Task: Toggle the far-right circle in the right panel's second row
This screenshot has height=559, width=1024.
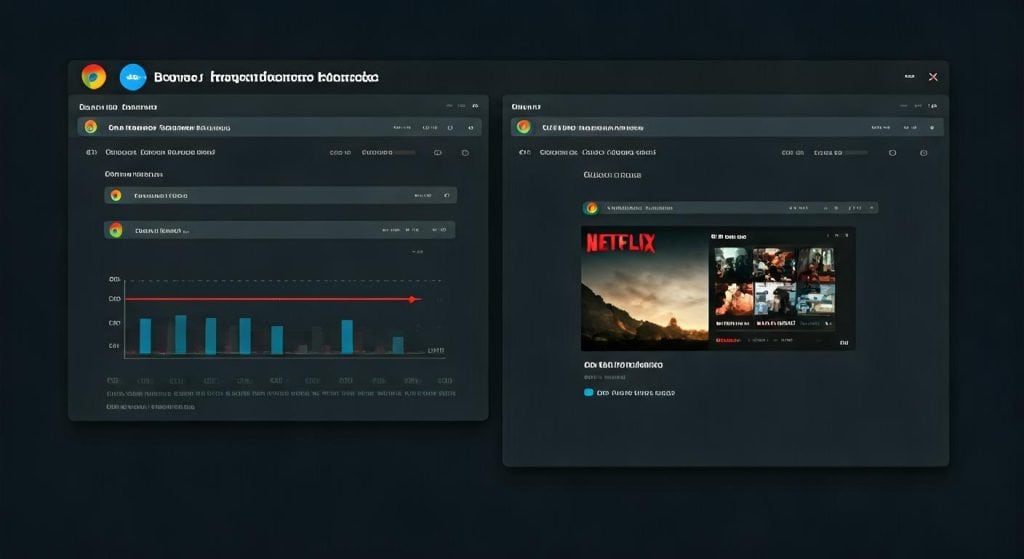Action: click(x=922, y=153)
